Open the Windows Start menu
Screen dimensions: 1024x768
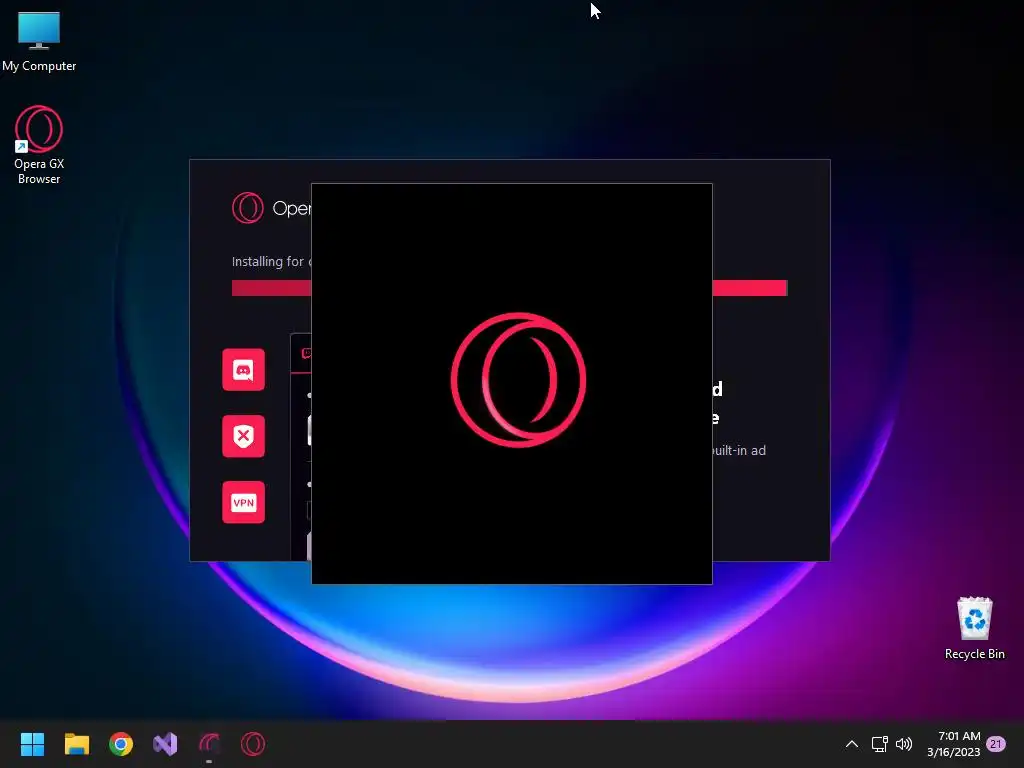(x=32, y=744)
